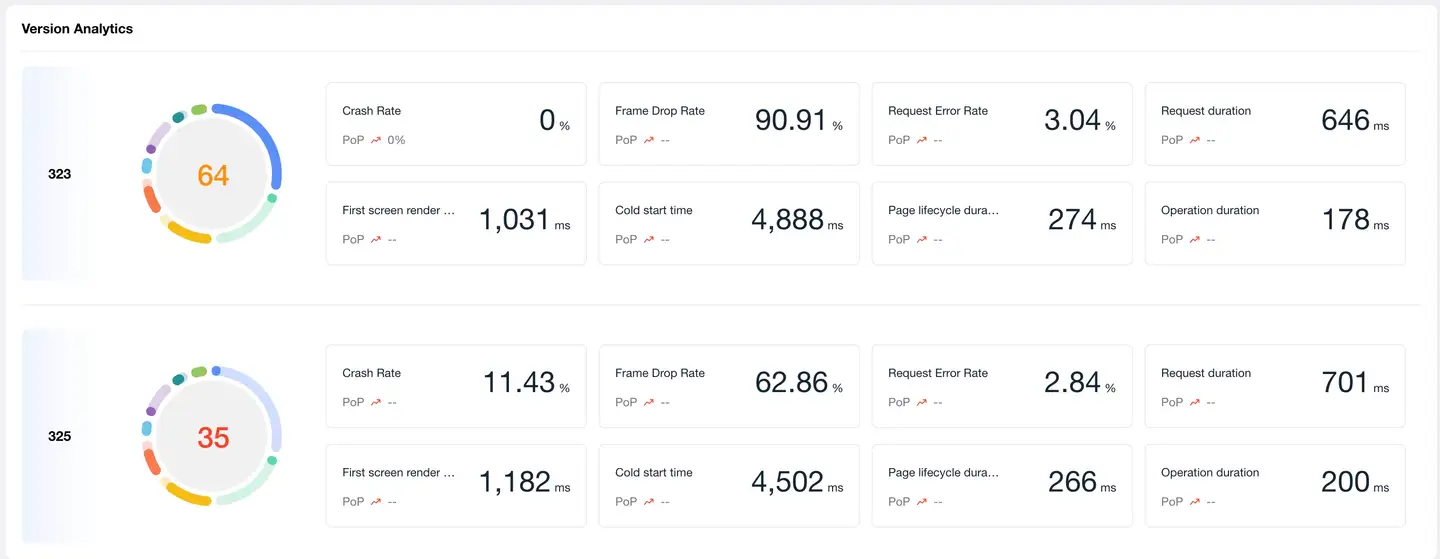This screenshot has height=559, width=1440.
Task: Click trend arrow in version 323 Crash Rate card
Action: (x=376, y=140)
